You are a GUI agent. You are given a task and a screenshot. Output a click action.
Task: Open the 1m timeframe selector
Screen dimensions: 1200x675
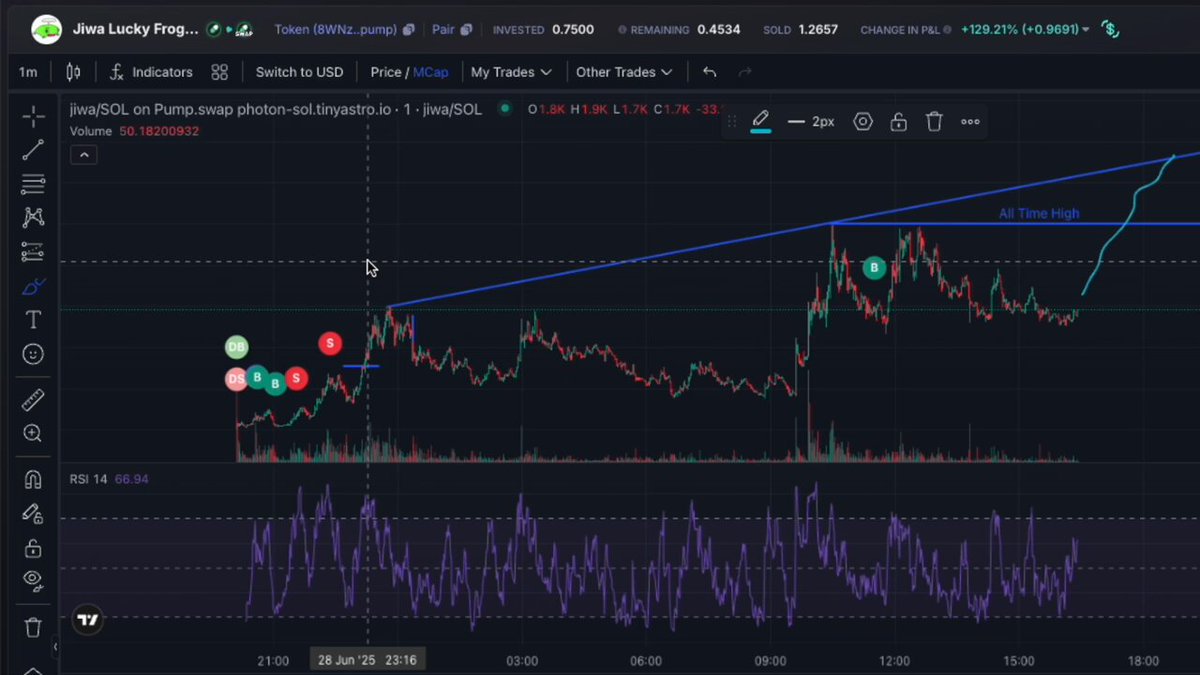(28, 72)
